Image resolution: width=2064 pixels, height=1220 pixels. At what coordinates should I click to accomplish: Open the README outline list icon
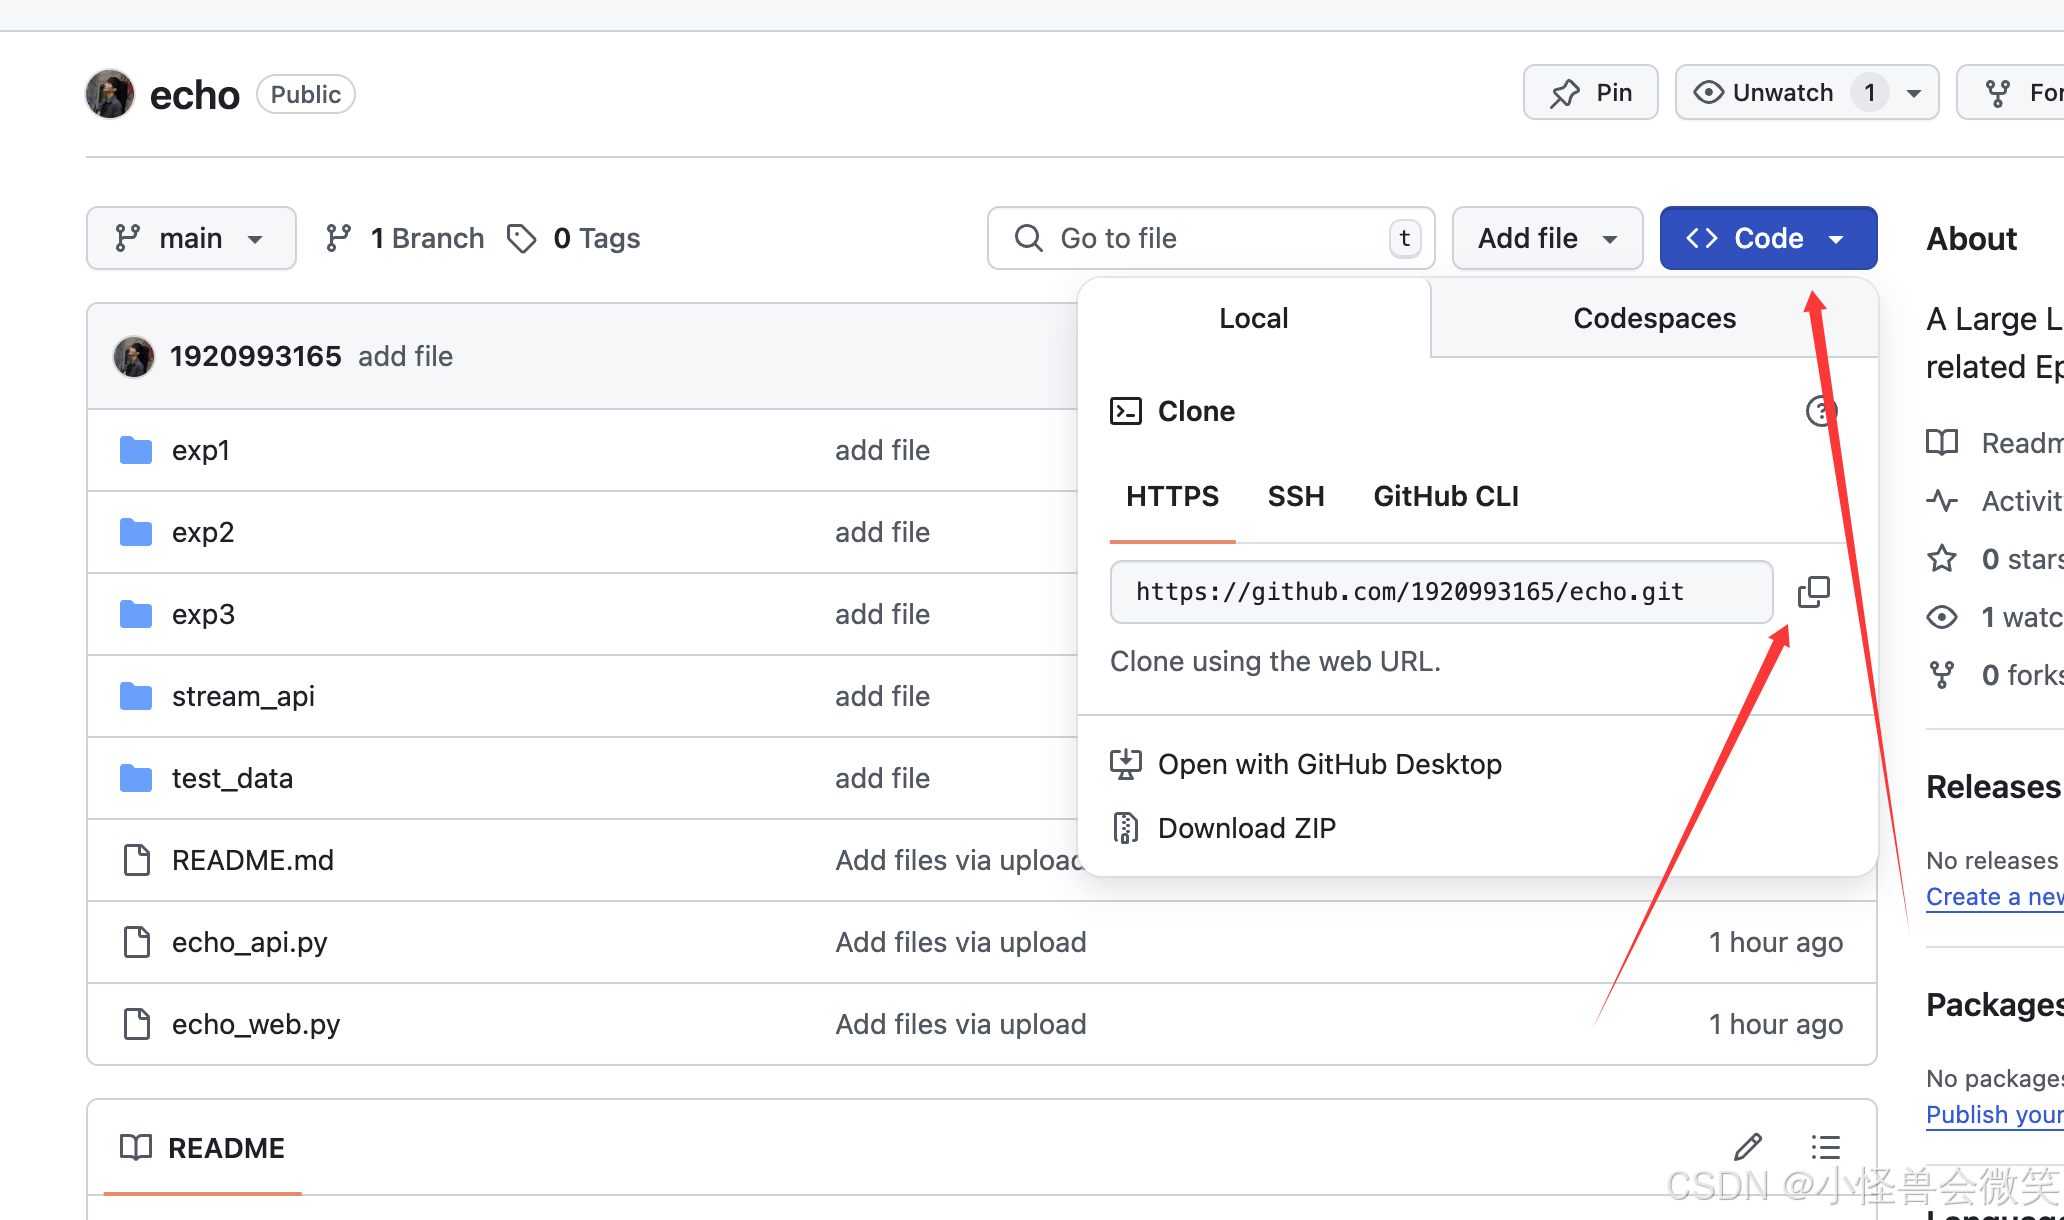tap(1825, 1147)
